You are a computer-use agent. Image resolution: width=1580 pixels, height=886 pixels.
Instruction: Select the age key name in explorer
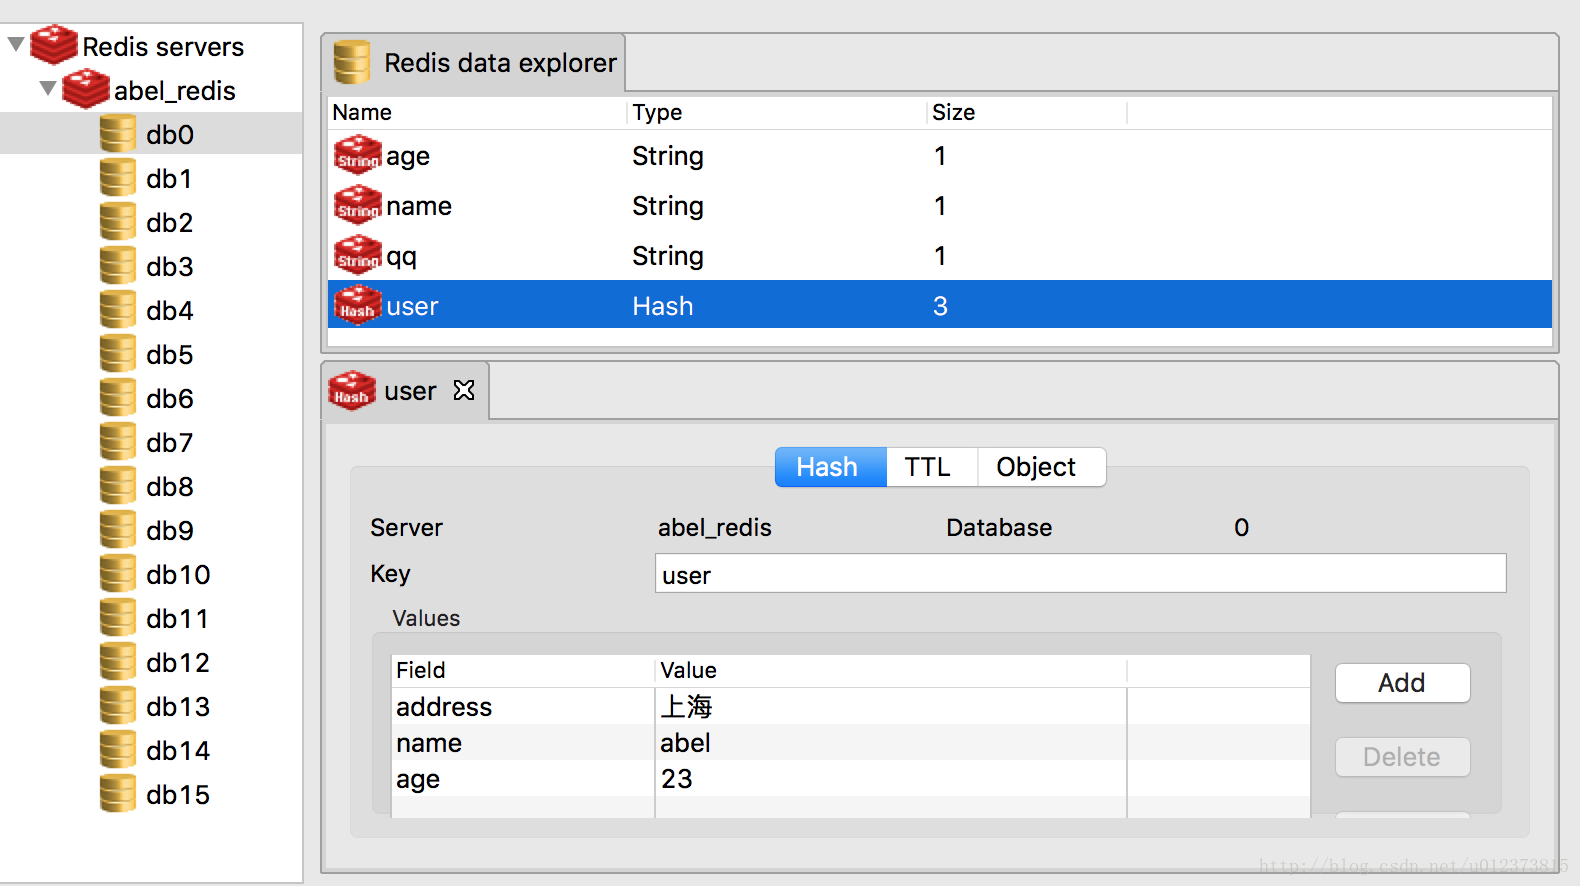(x=408, y=157)
